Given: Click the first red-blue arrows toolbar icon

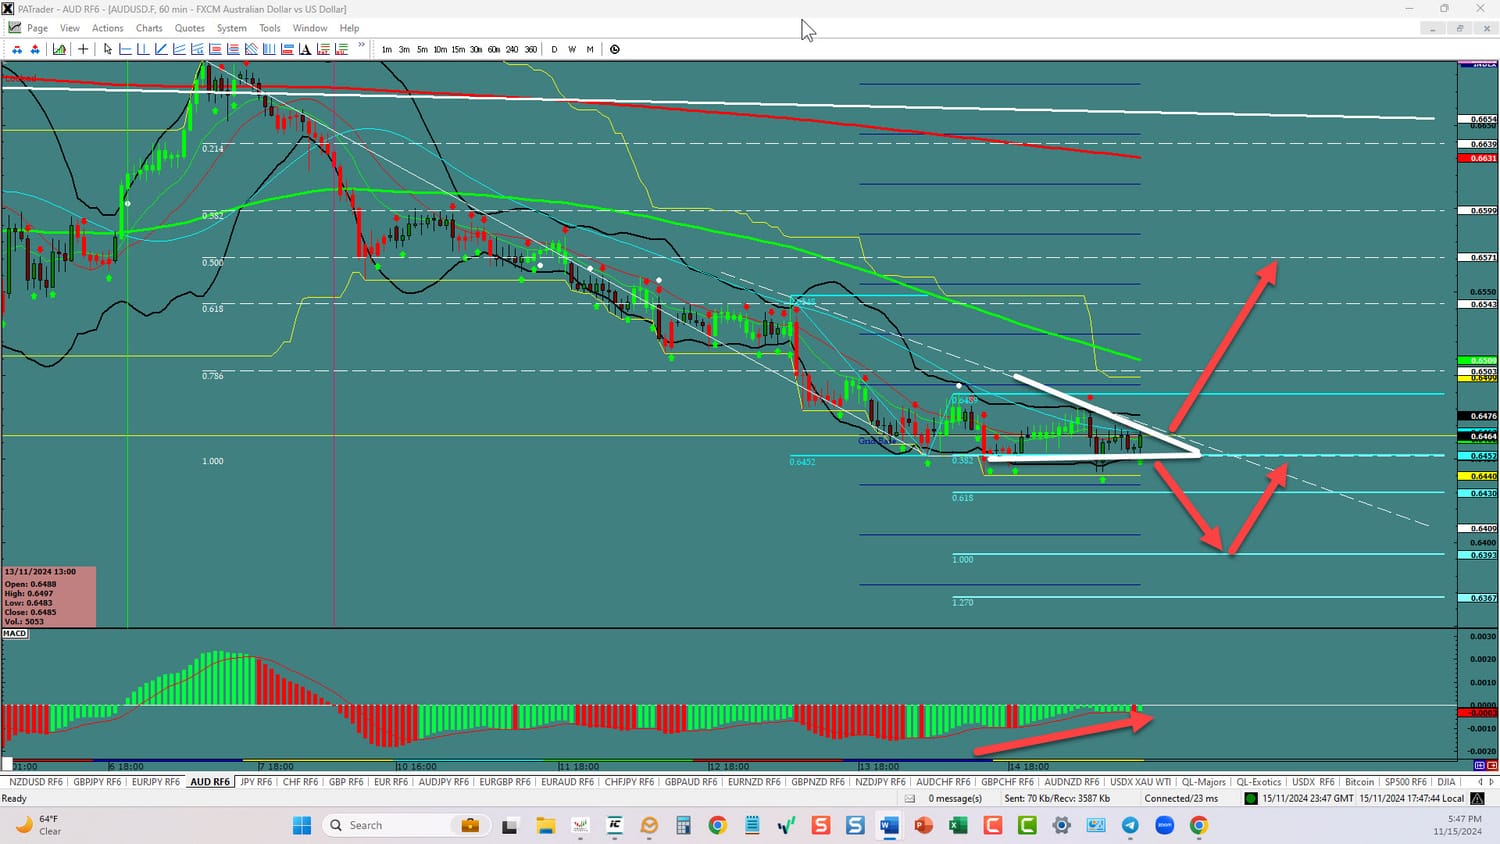Looking at the screenshot, I should (17, 49).
